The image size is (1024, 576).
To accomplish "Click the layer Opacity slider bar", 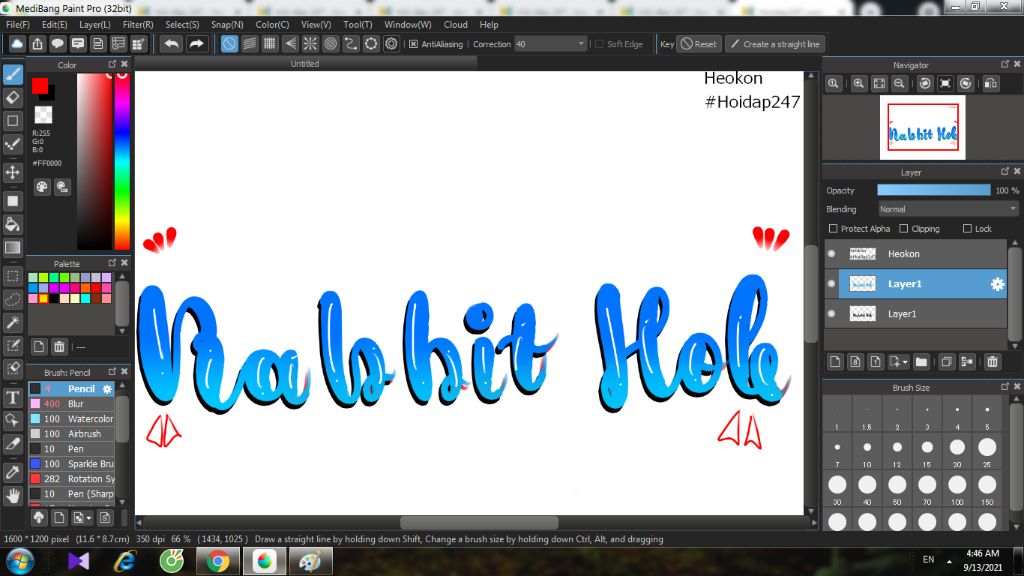I will (x=933, y=190).
